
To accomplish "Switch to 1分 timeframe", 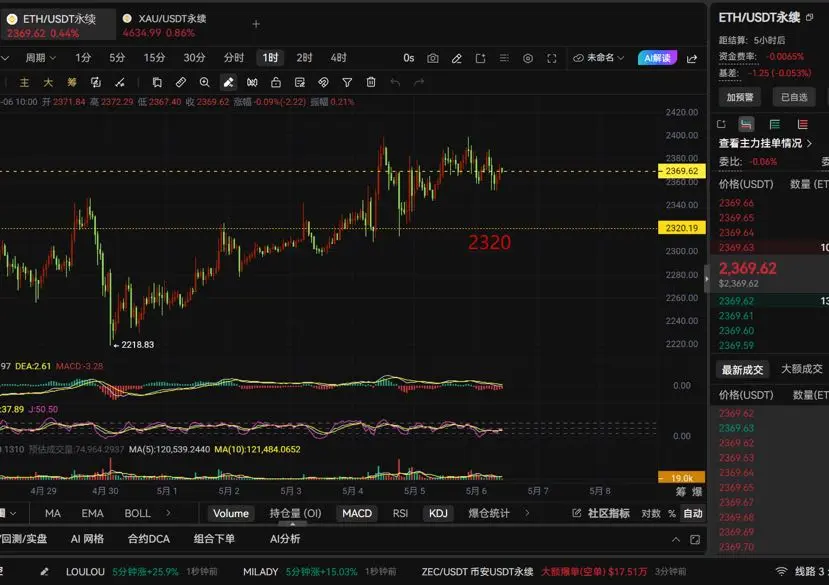I will [x=83, y=58].
